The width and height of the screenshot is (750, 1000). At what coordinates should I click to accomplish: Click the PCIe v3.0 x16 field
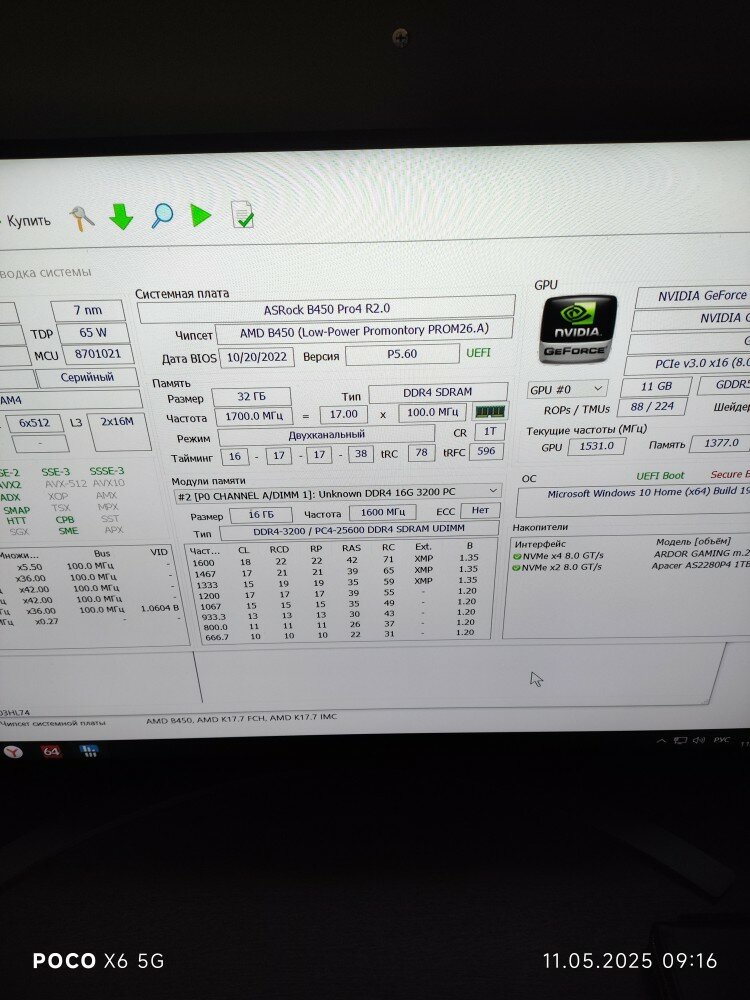click(688, 364)
